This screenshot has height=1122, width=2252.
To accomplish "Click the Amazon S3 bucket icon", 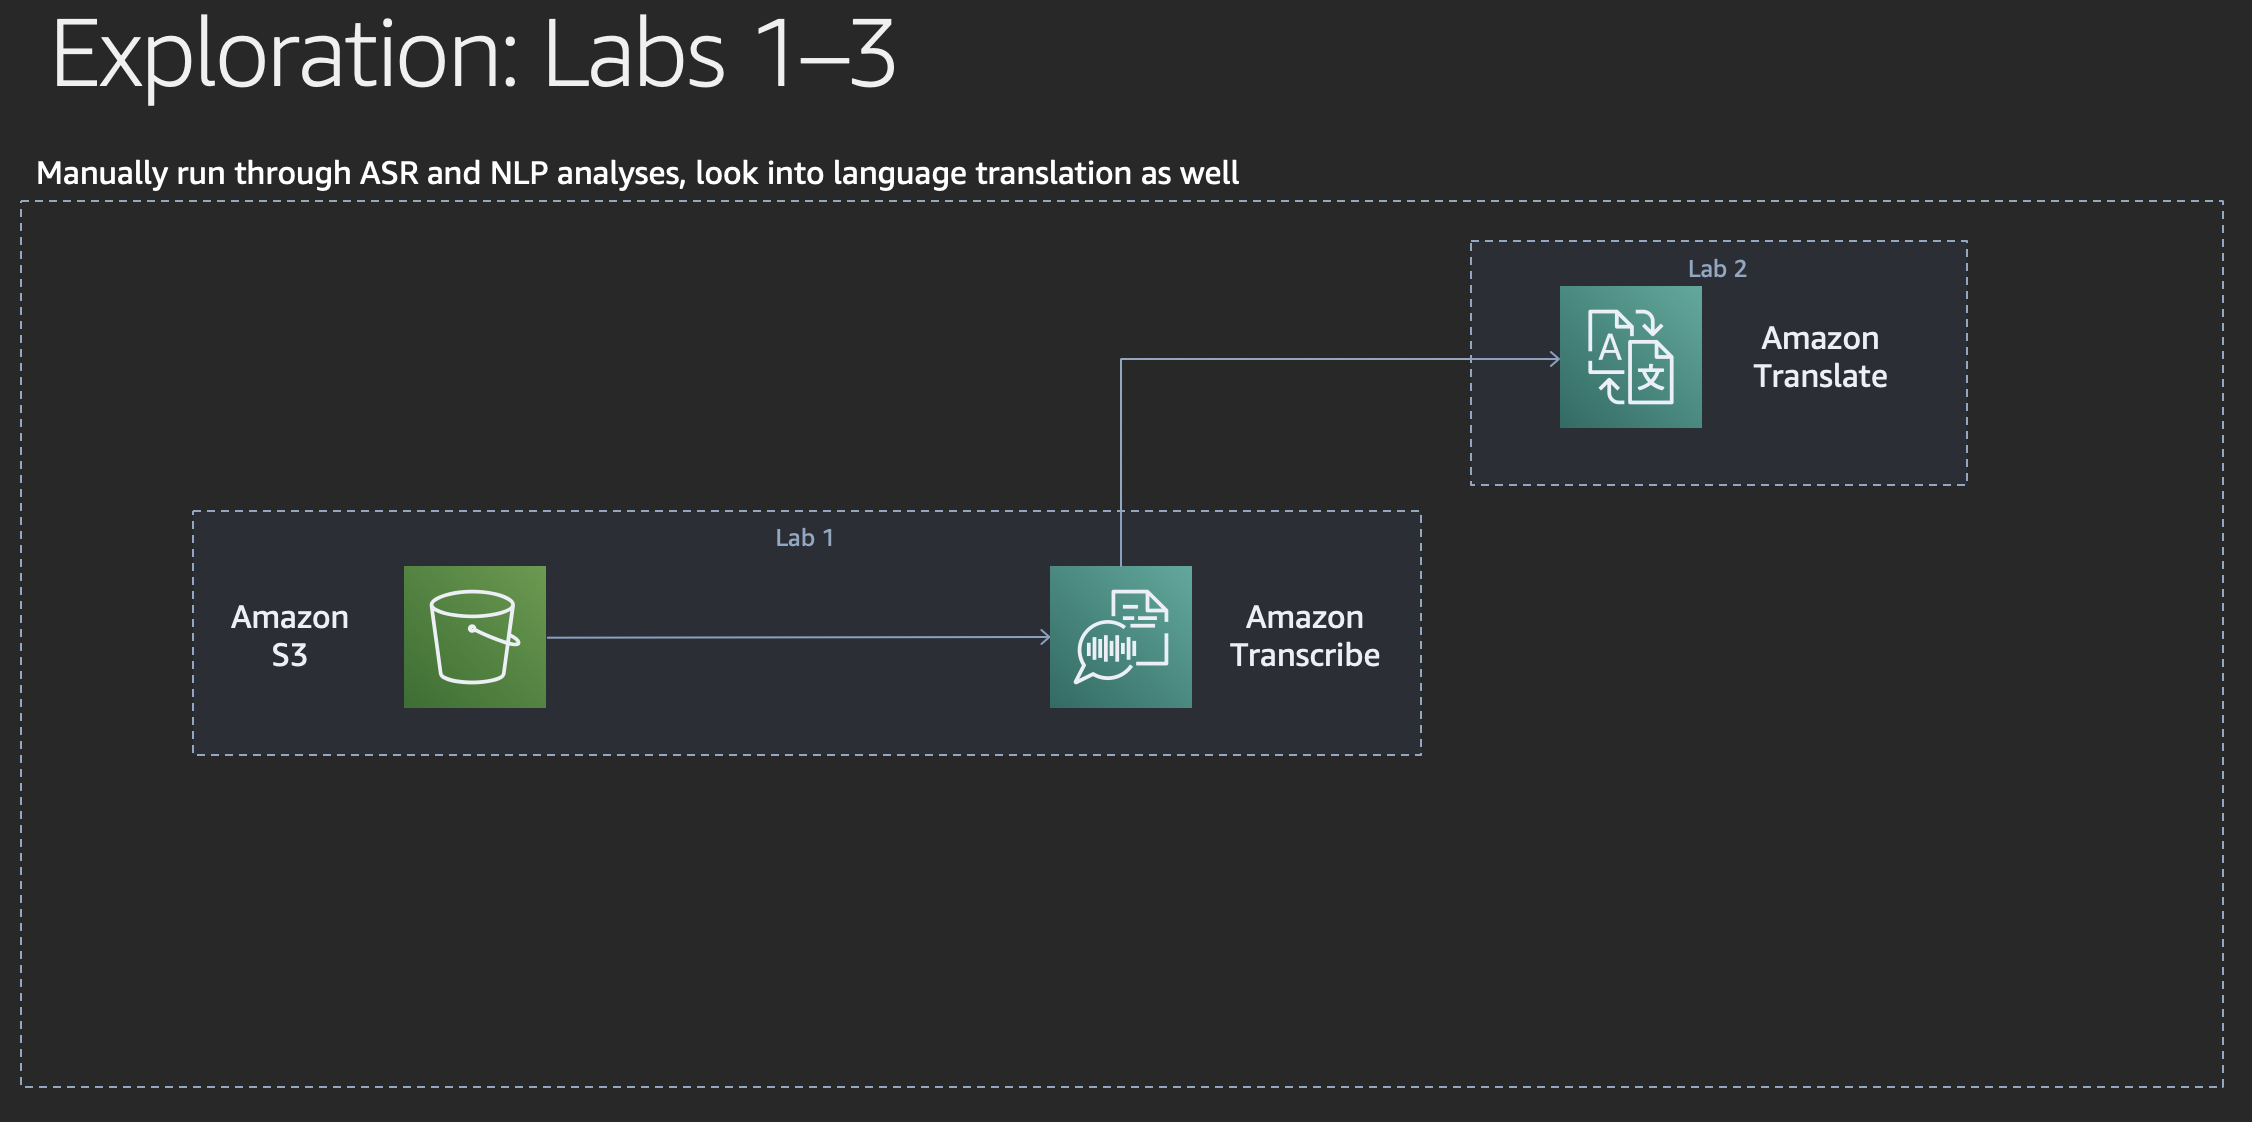I will pos(474,637).
